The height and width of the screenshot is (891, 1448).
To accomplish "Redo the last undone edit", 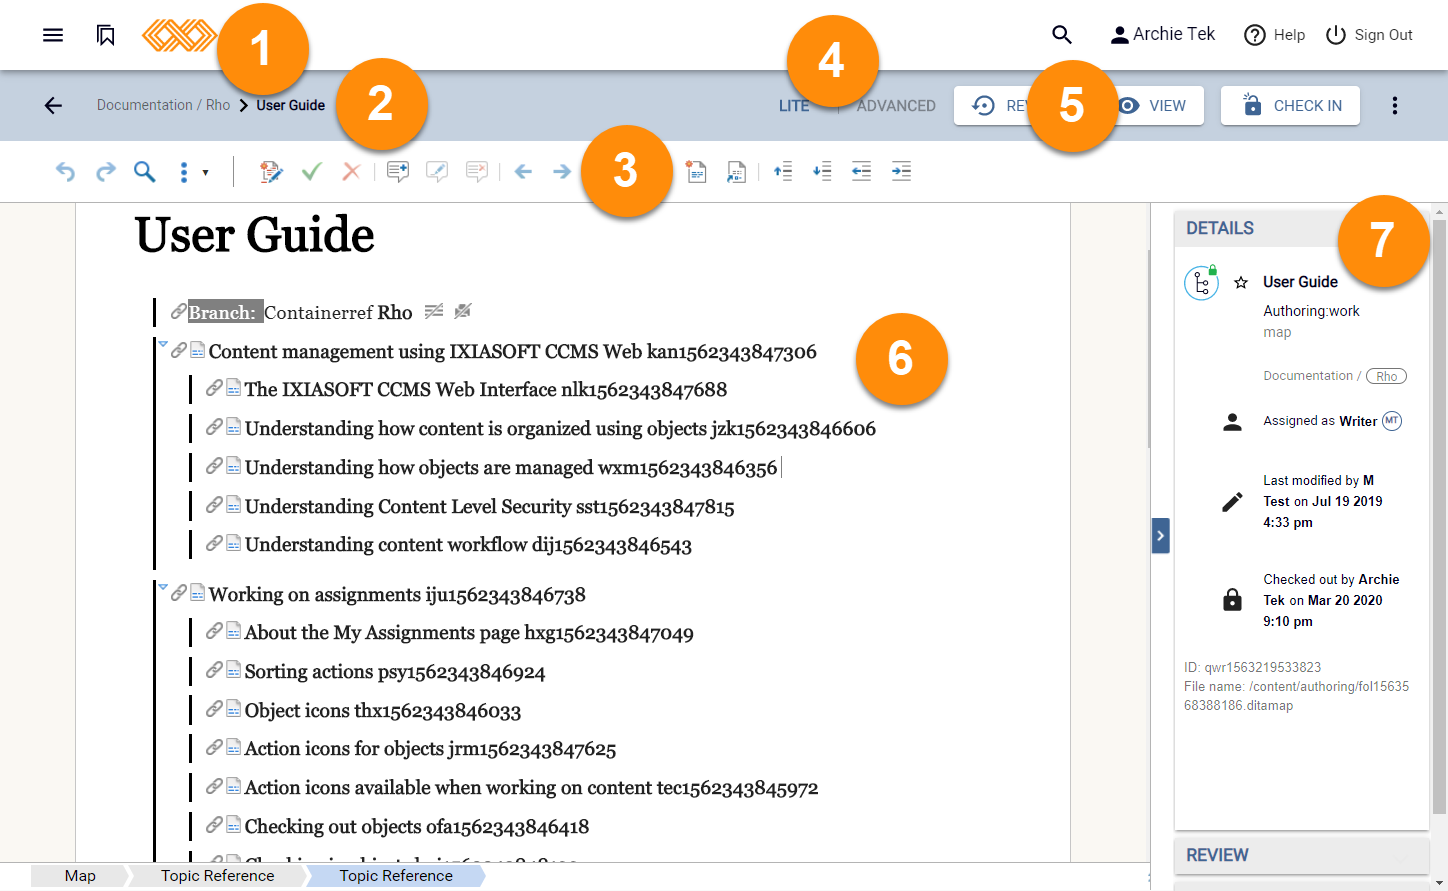I will click(105, 172).
